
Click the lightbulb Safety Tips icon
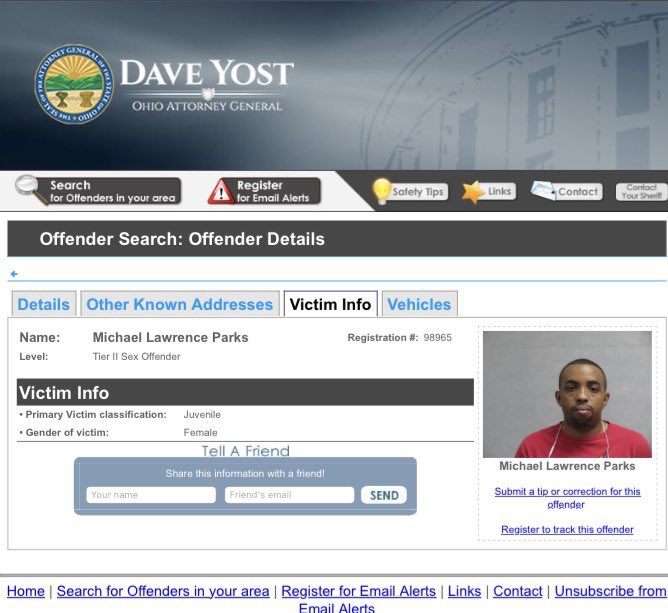coord(381,191)
